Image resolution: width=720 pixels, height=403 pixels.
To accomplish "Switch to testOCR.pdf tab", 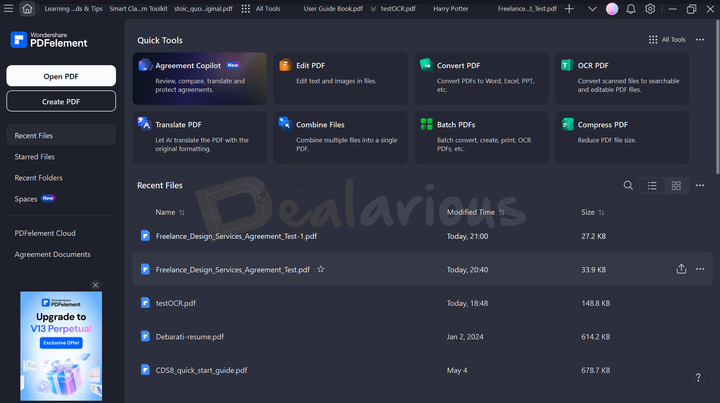I will [398, 9].
